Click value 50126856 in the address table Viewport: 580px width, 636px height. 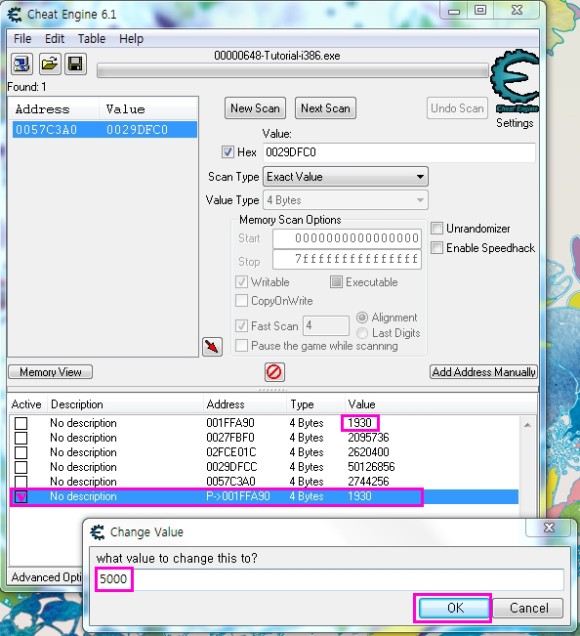[x=371, y=467]
